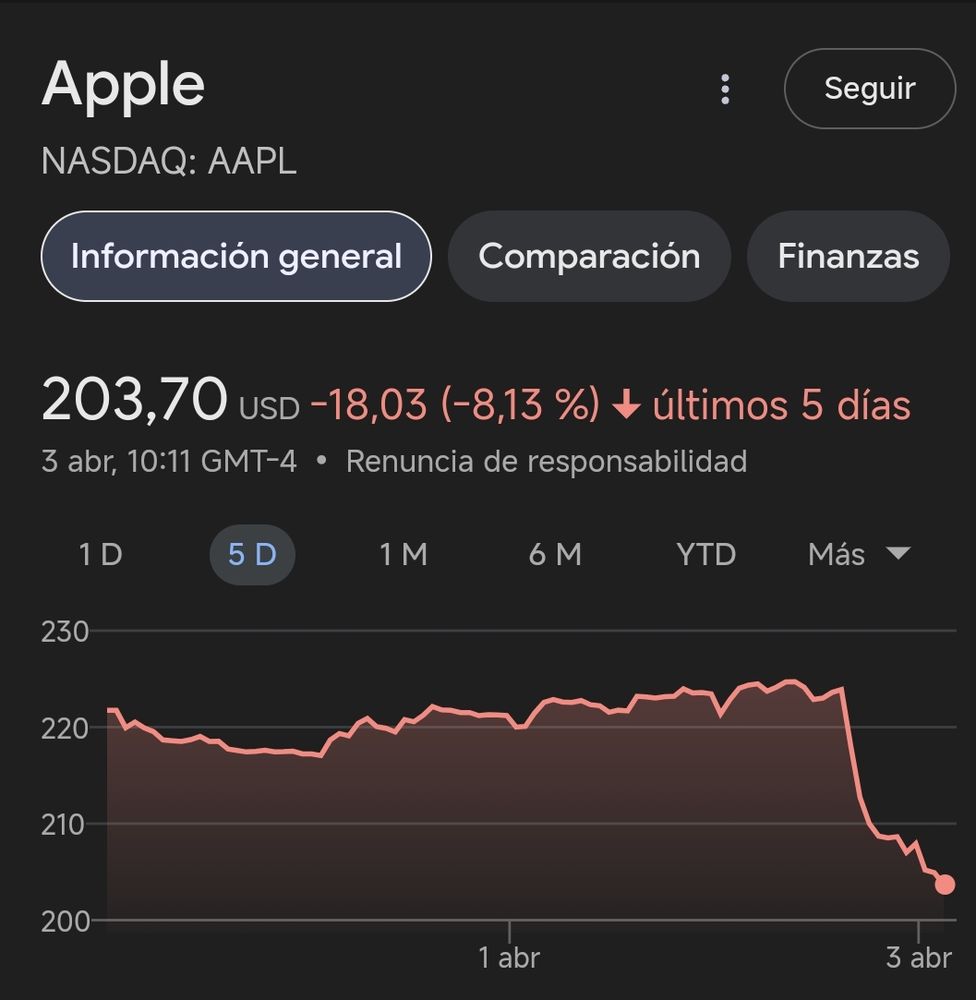Open Renuncia de responsabilidad link

click(546, 461)
